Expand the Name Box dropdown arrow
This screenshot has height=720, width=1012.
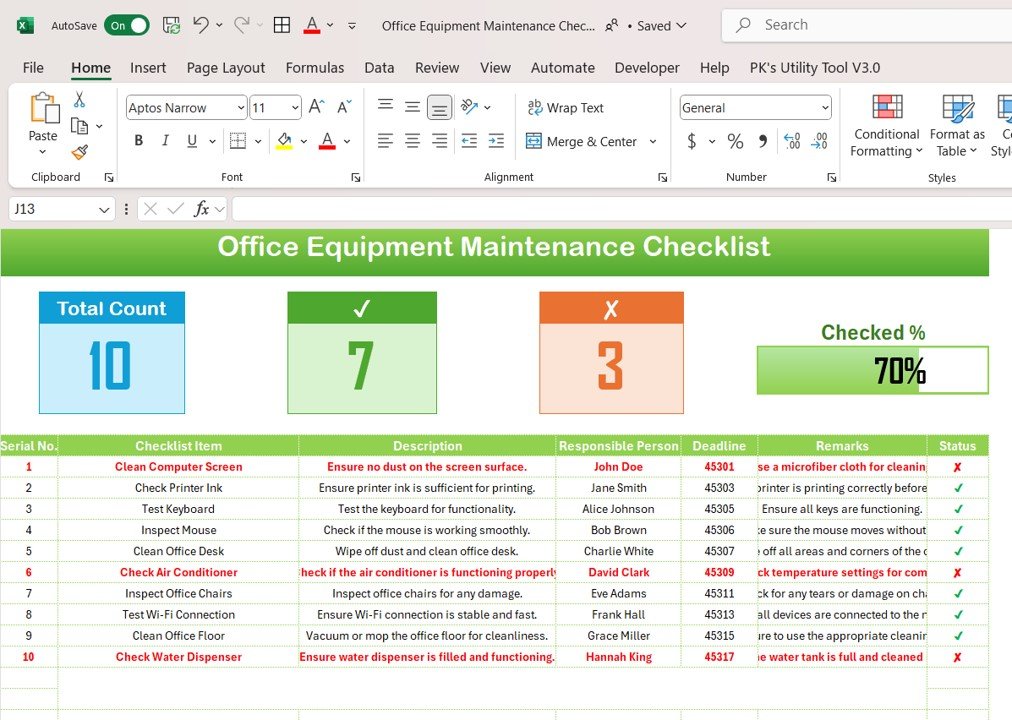point(104,210)
